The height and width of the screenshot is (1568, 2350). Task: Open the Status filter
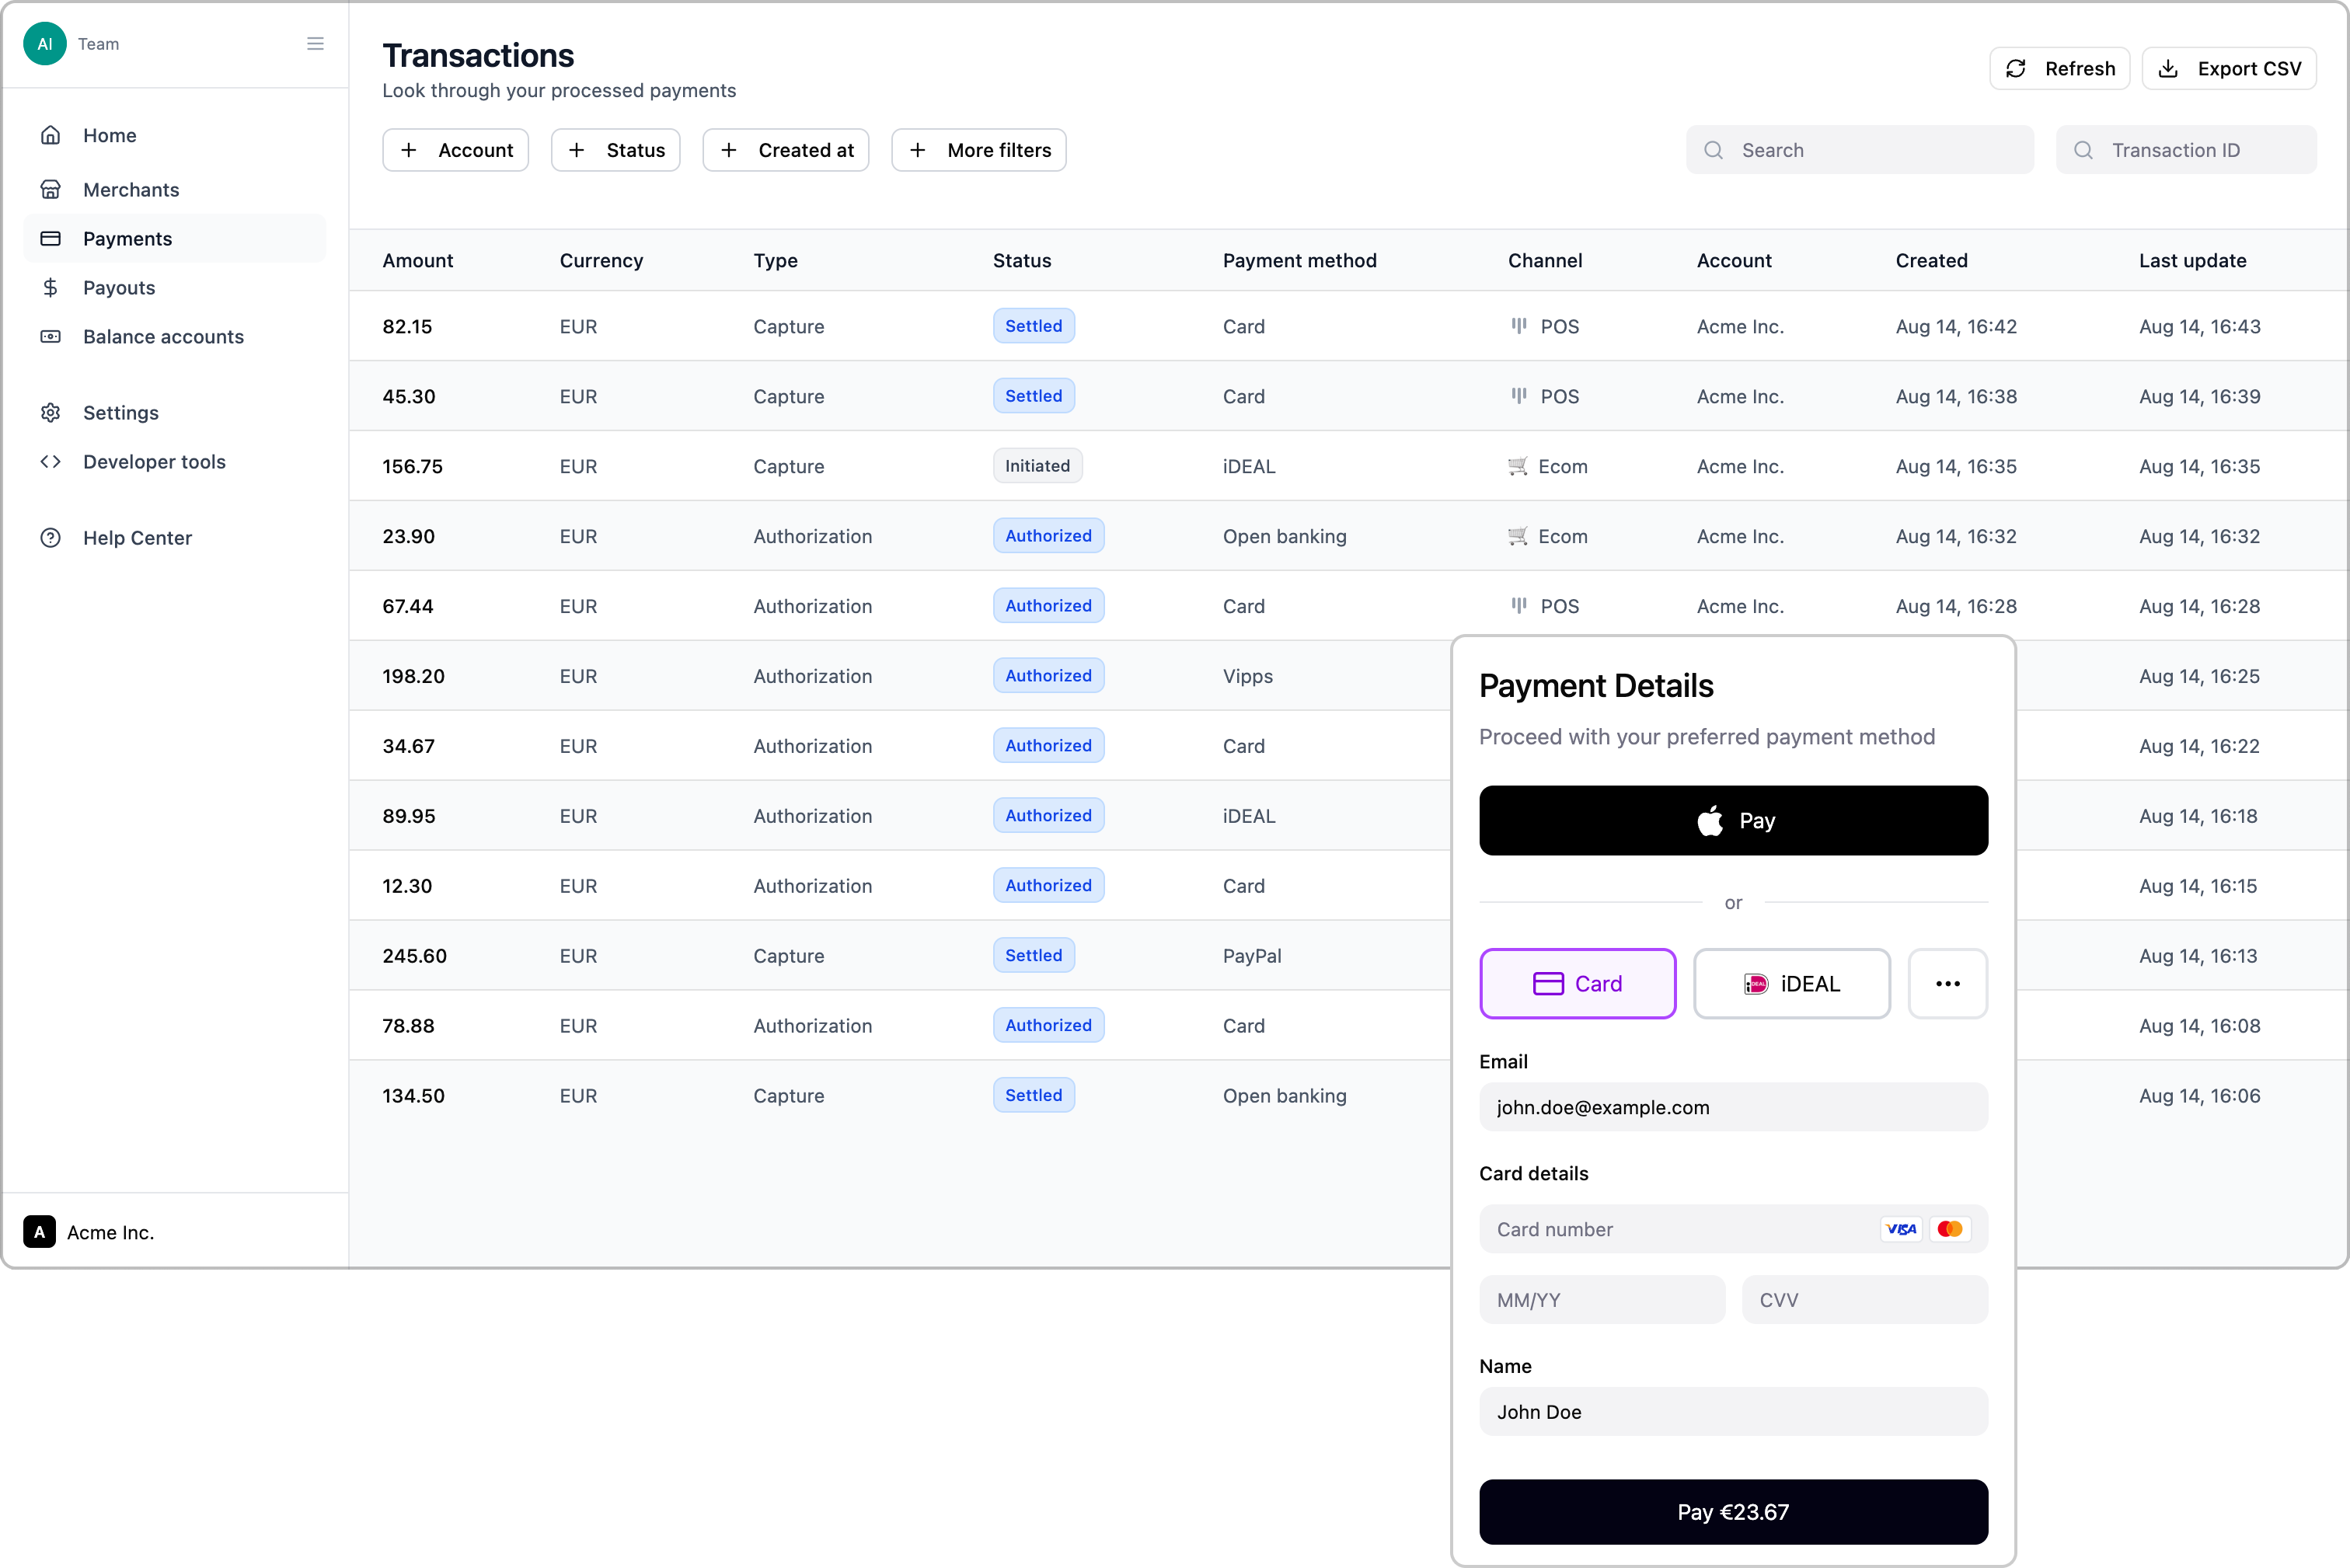(615, 150)
